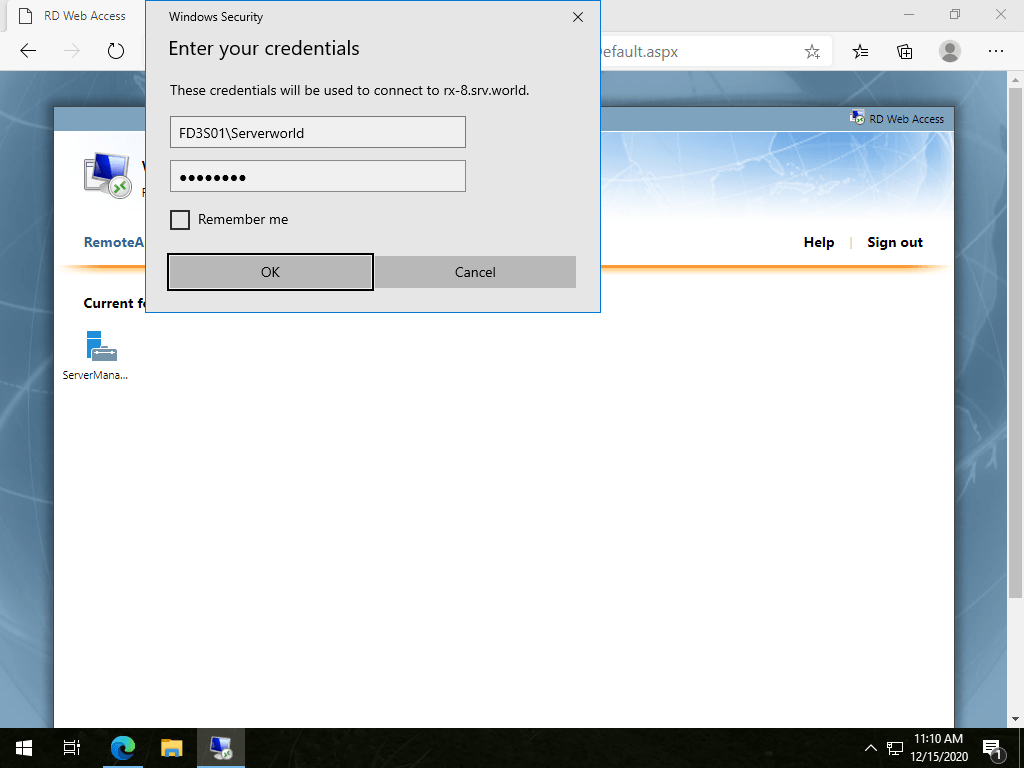The image size is (1024, 768).
Task: Click the browser back arrow
Action: click(x=27, y=50)
